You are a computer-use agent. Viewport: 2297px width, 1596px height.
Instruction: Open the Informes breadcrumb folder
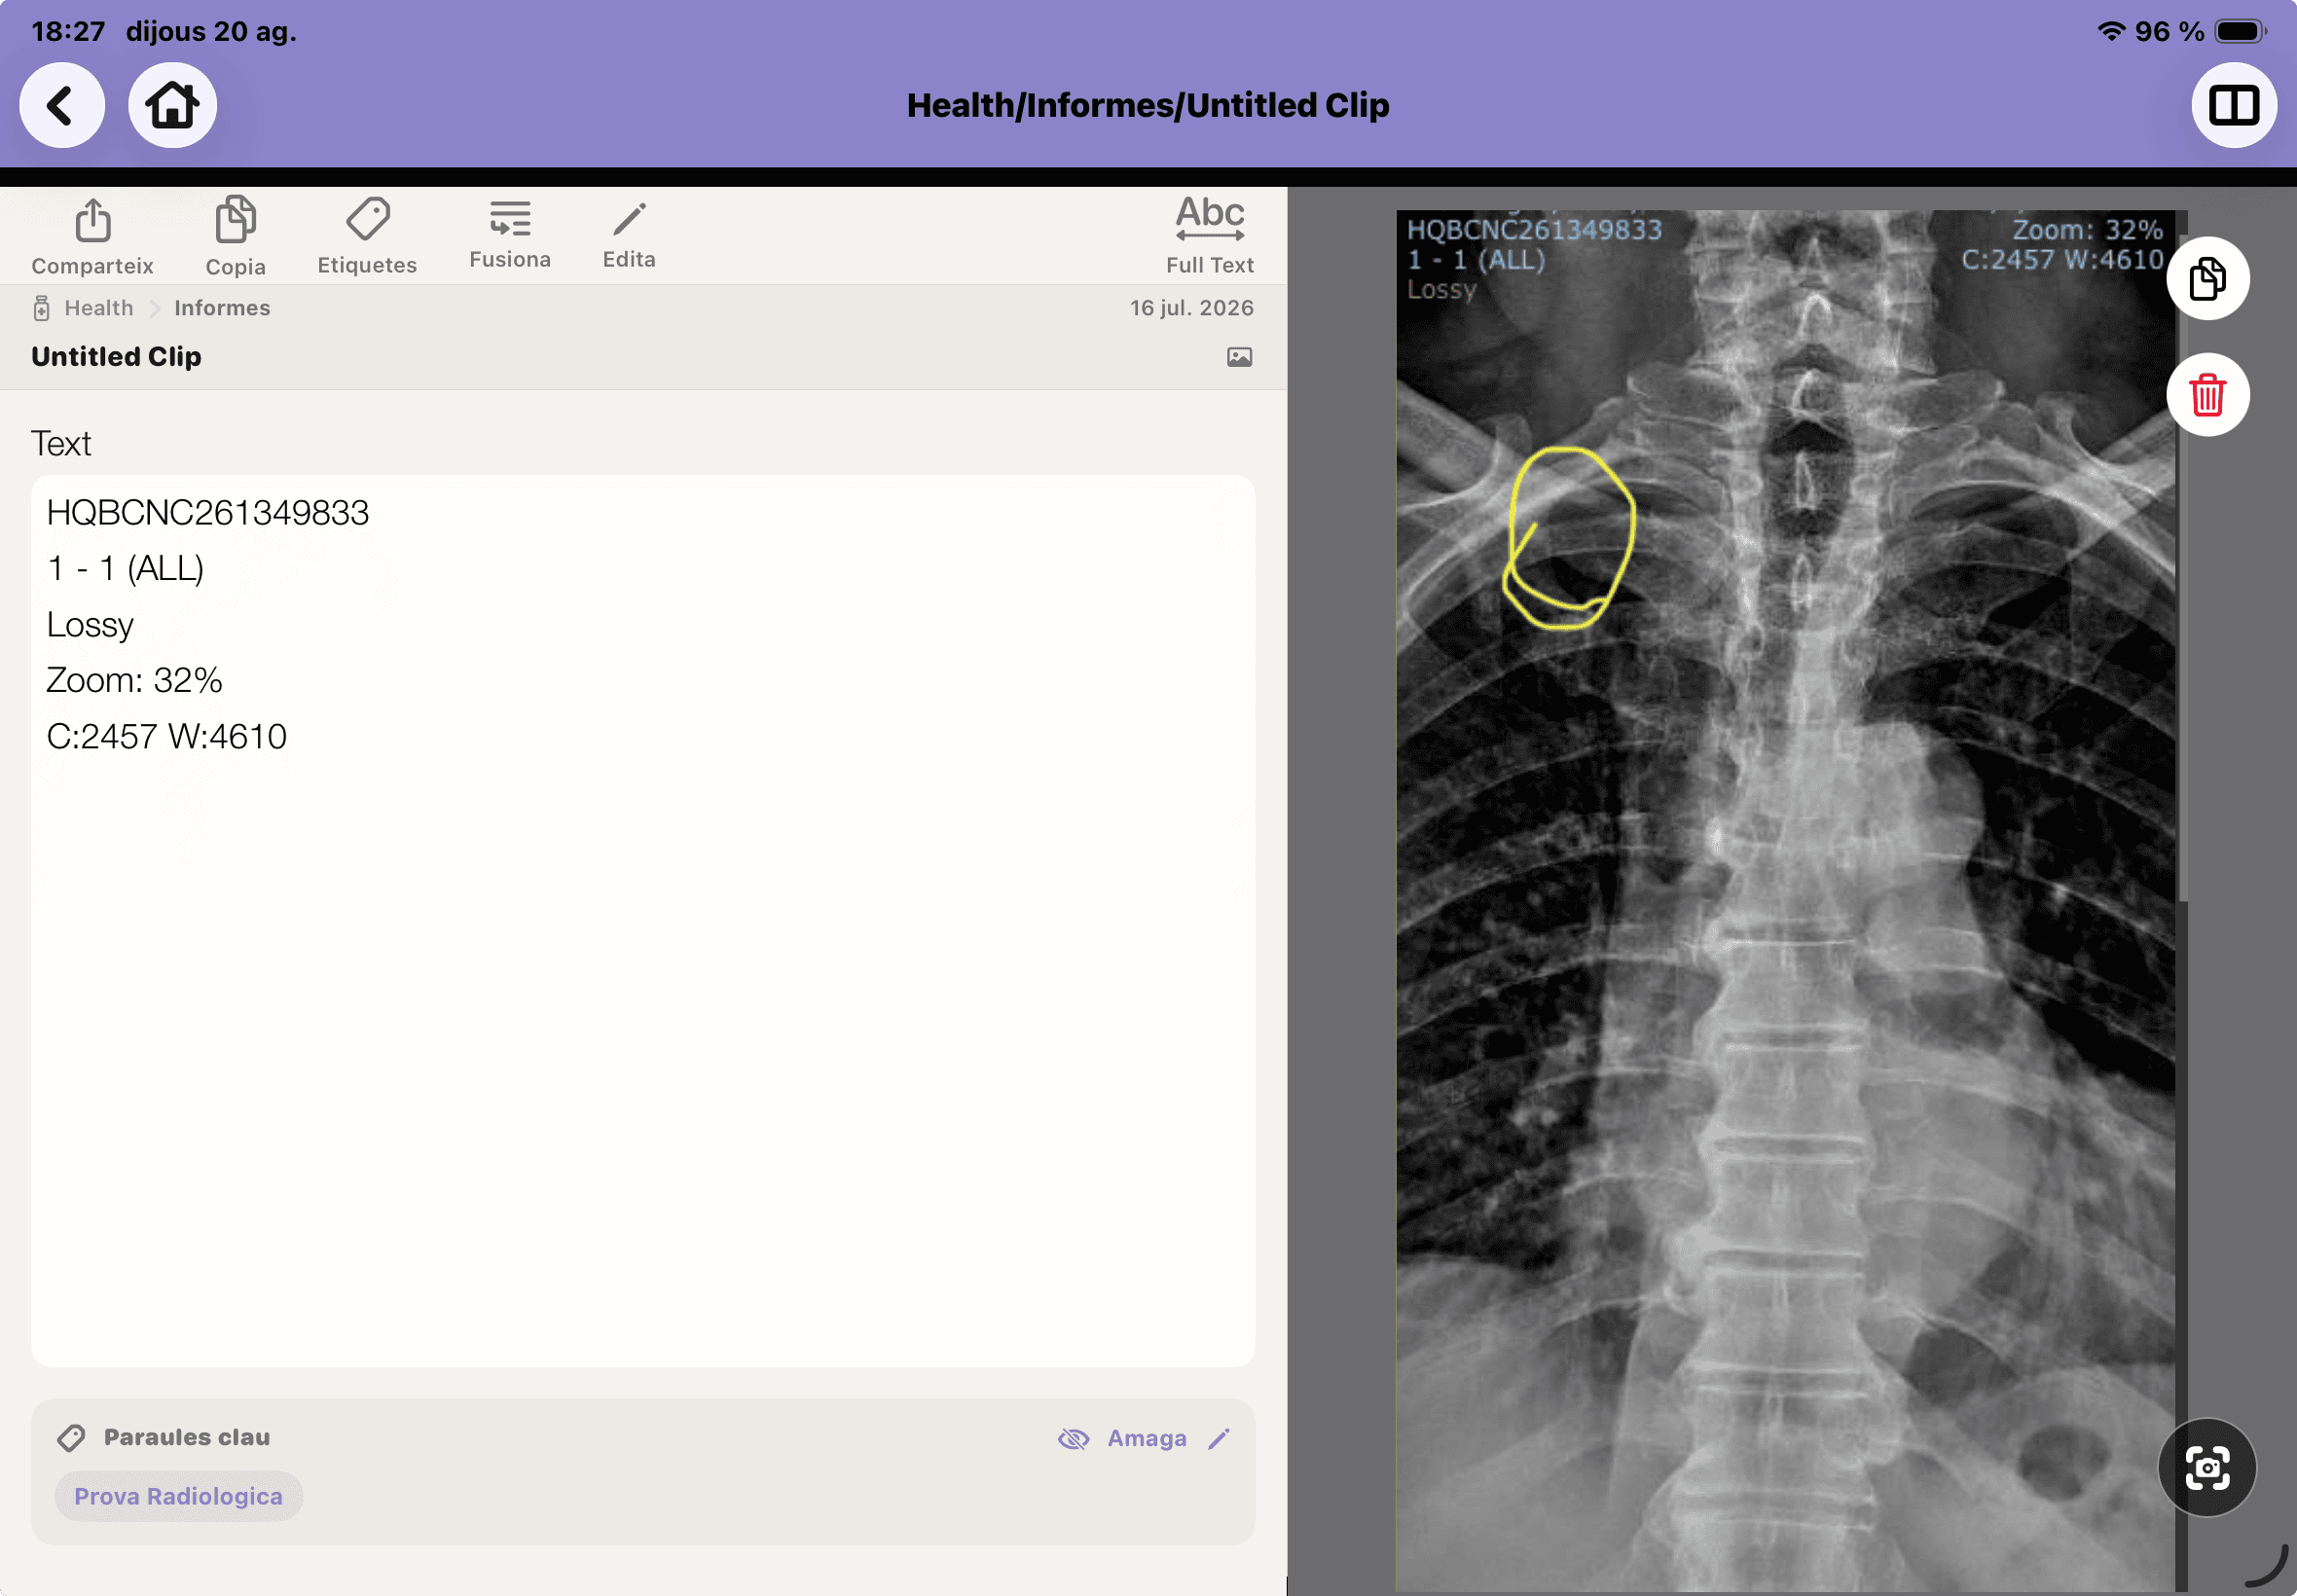[x=222, y=308]
